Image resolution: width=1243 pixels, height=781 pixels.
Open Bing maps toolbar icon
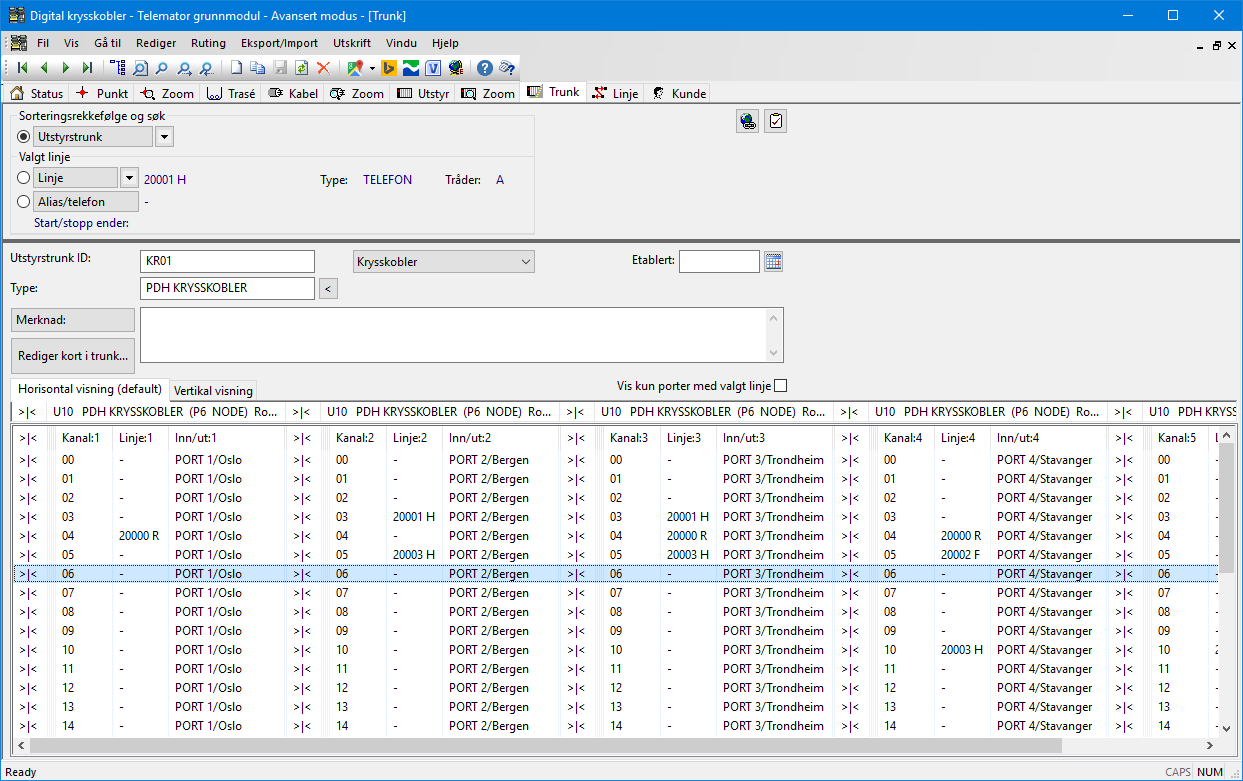[390, 68]
